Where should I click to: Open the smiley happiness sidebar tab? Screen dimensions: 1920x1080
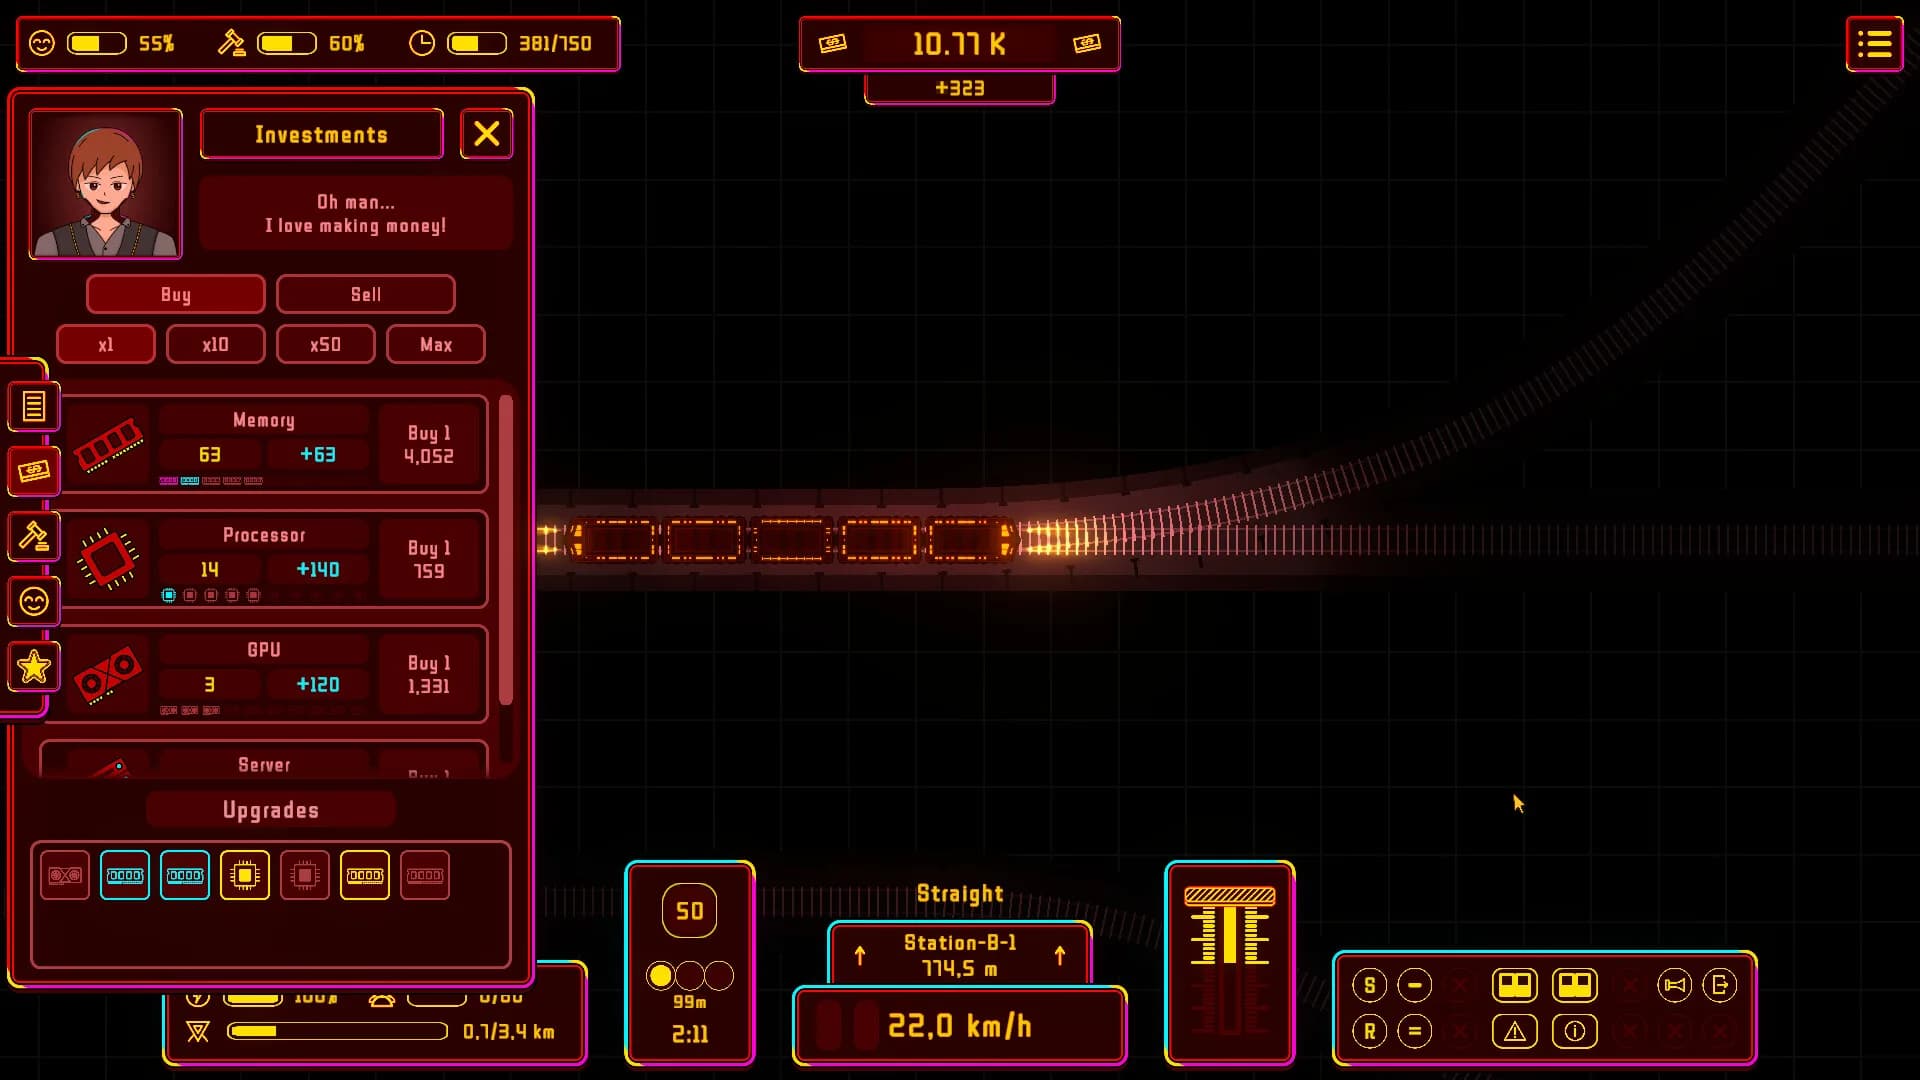[34, 601]
